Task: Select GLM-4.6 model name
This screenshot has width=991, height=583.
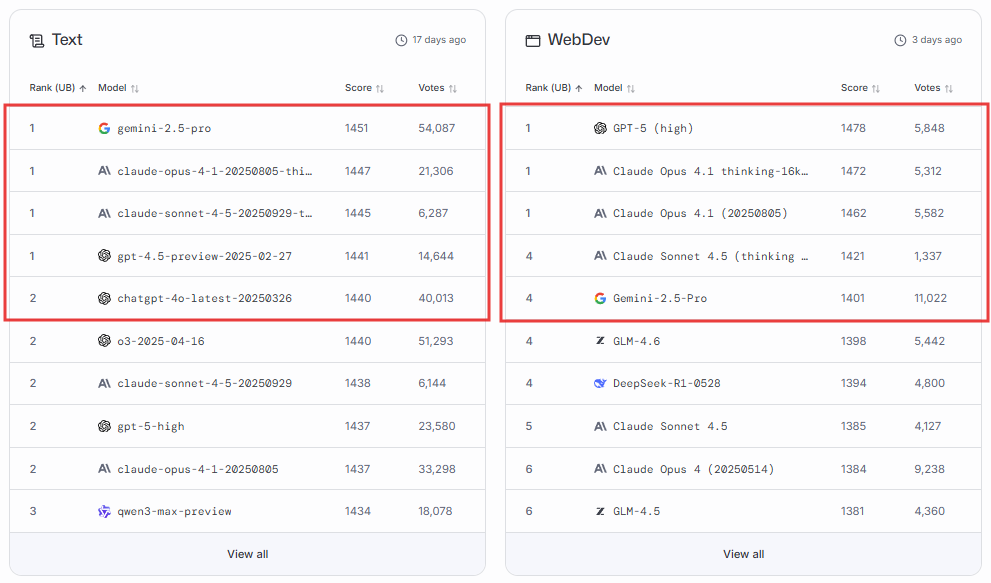Action: (636, 341)
